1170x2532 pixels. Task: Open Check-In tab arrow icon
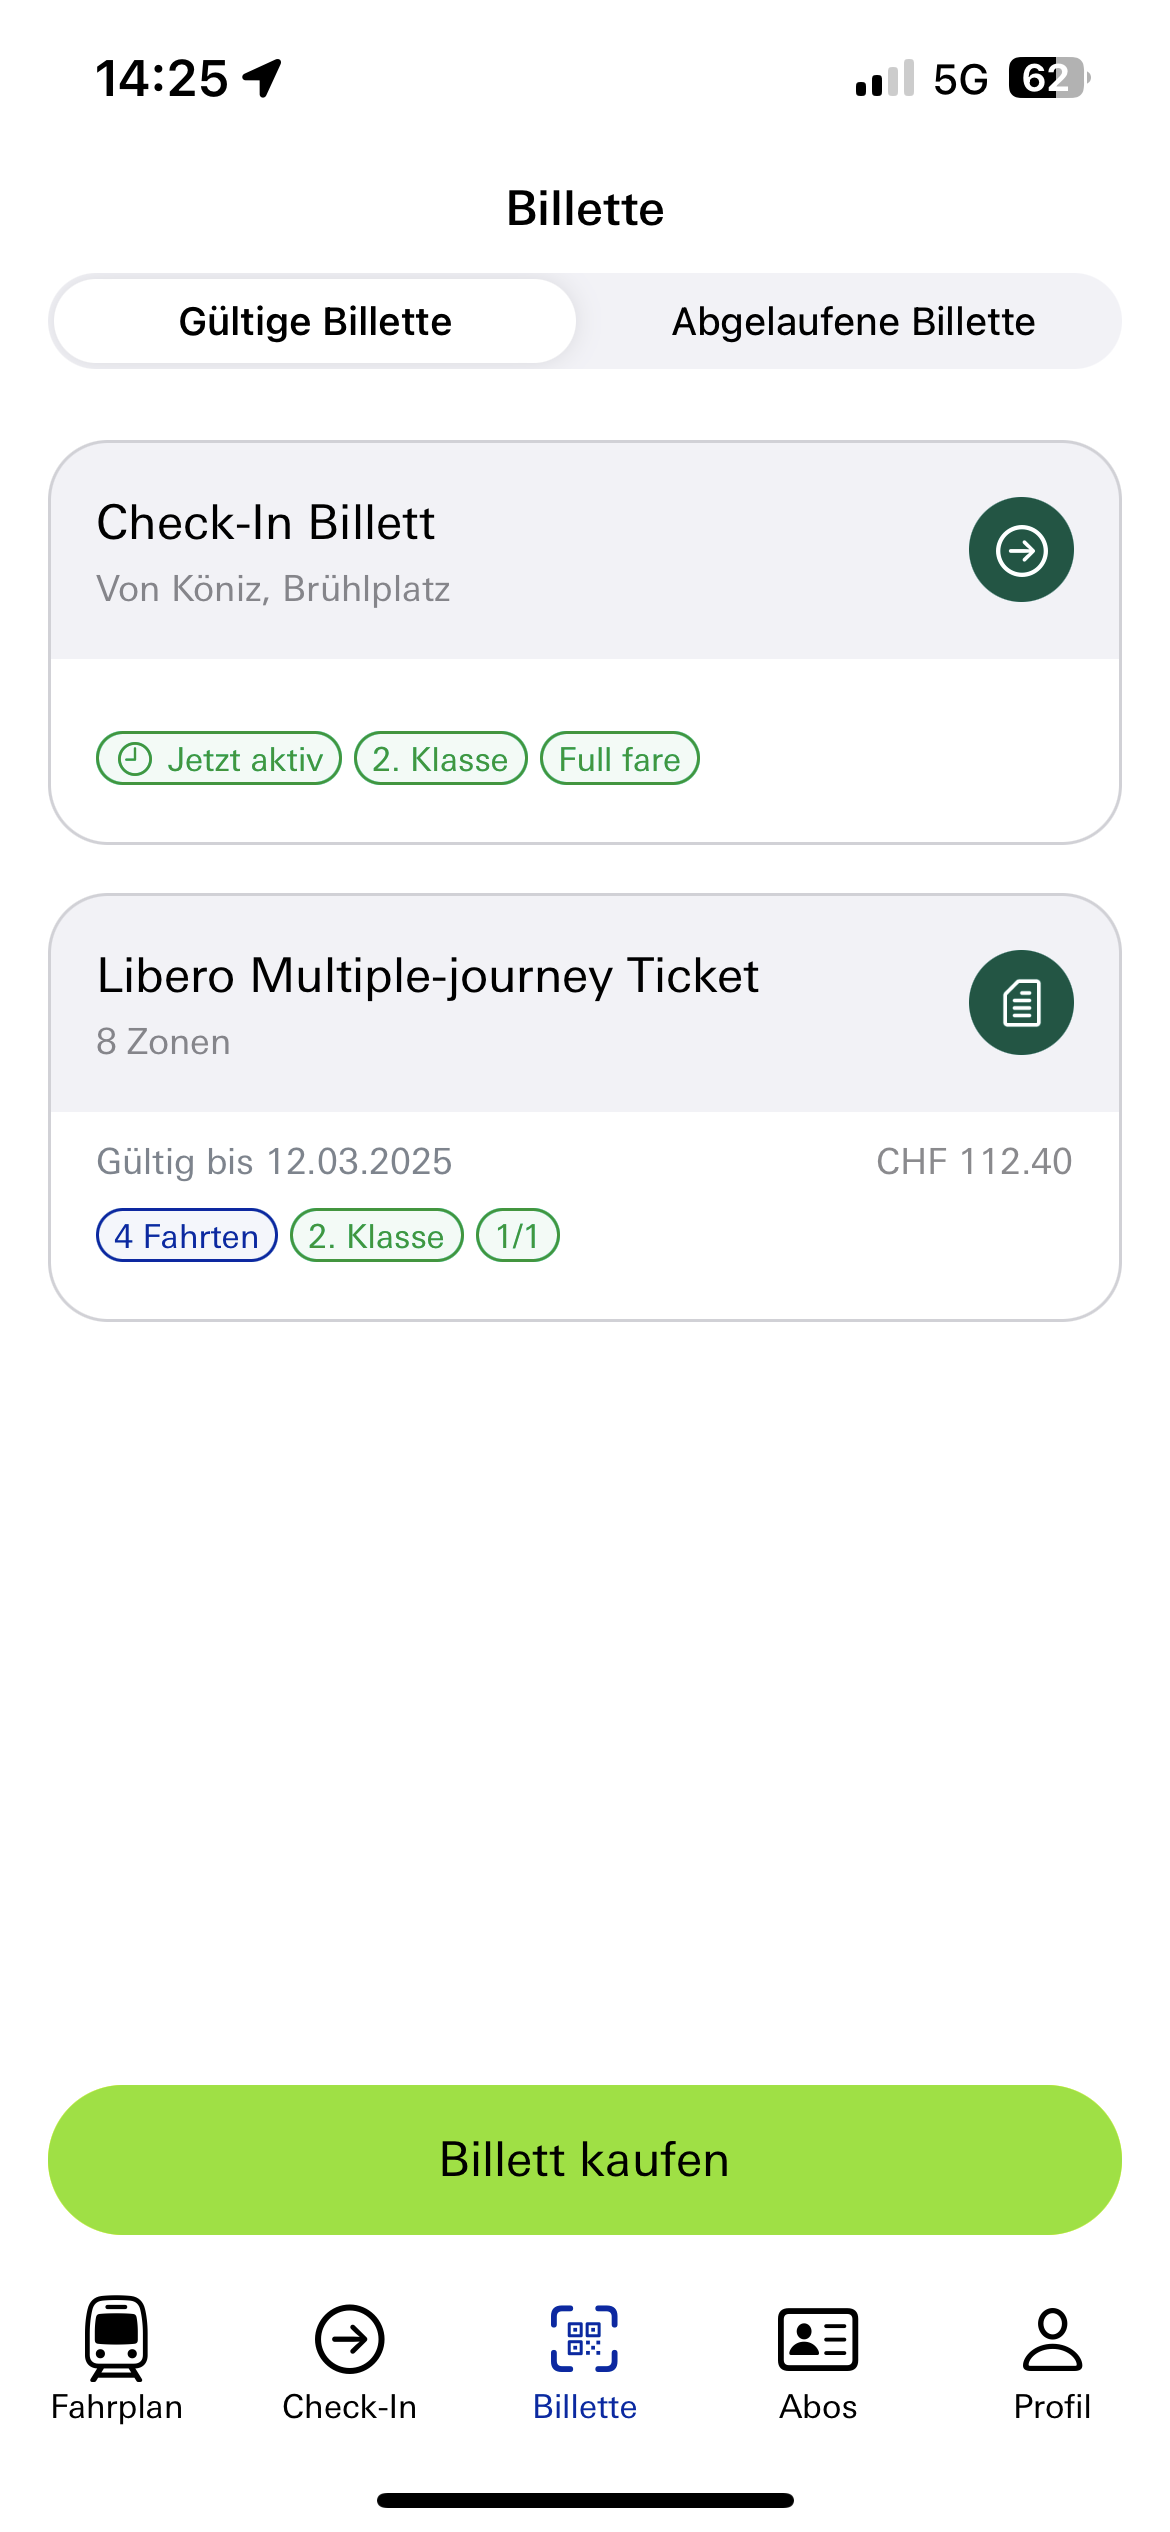(x=349, y=2339)
